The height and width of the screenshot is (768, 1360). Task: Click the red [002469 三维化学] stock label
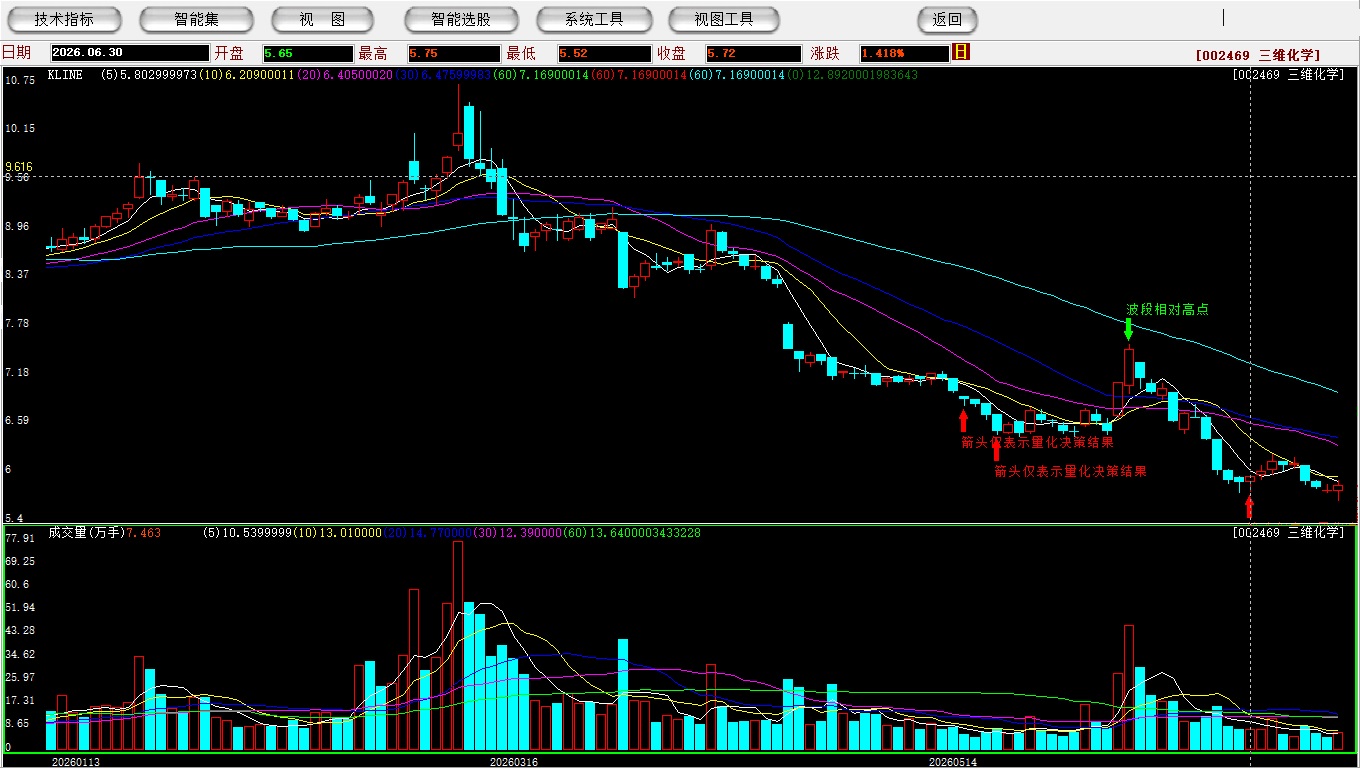click(1257, 55)
